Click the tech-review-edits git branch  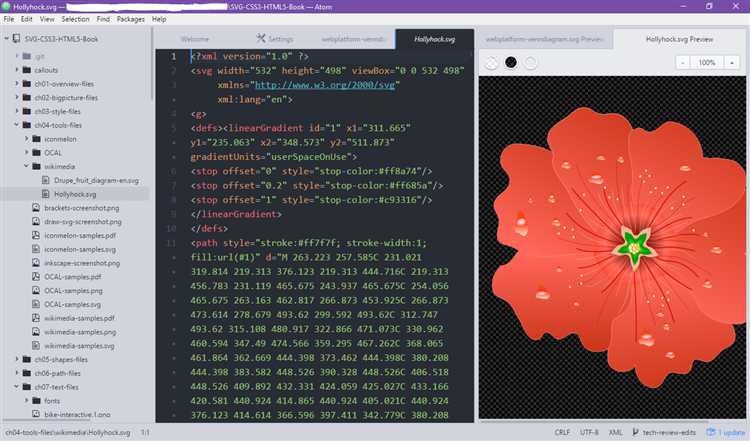[x=663, y=432]
